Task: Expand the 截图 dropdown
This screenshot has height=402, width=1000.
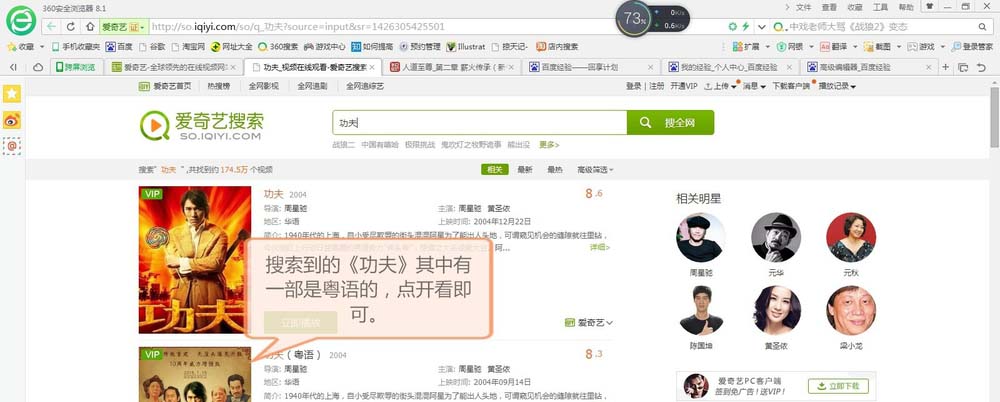Action: point(898,47)
